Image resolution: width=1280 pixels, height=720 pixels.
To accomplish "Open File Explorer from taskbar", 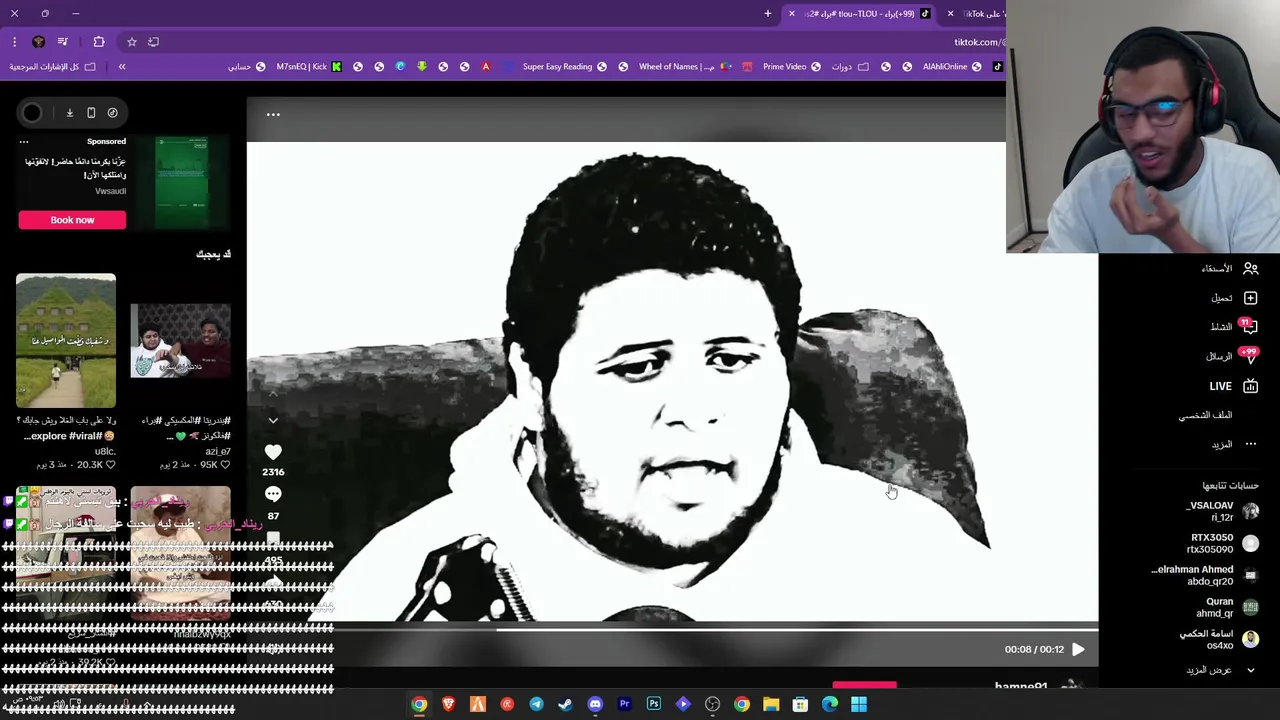I will [771, 705].
